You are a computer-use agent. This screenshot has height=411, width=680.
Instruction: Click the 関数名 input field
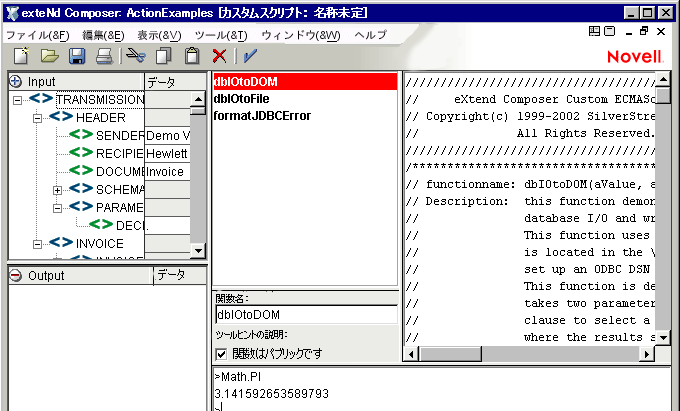pos(306,315)
